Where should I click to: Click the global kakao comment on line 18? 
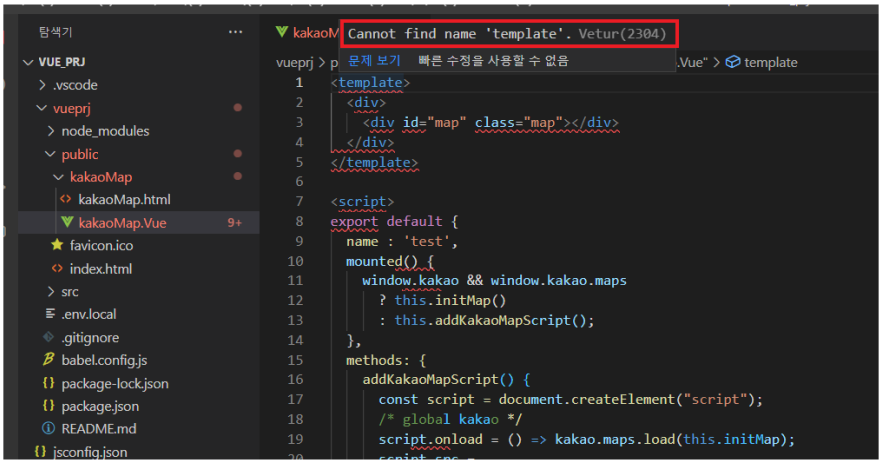450,420
